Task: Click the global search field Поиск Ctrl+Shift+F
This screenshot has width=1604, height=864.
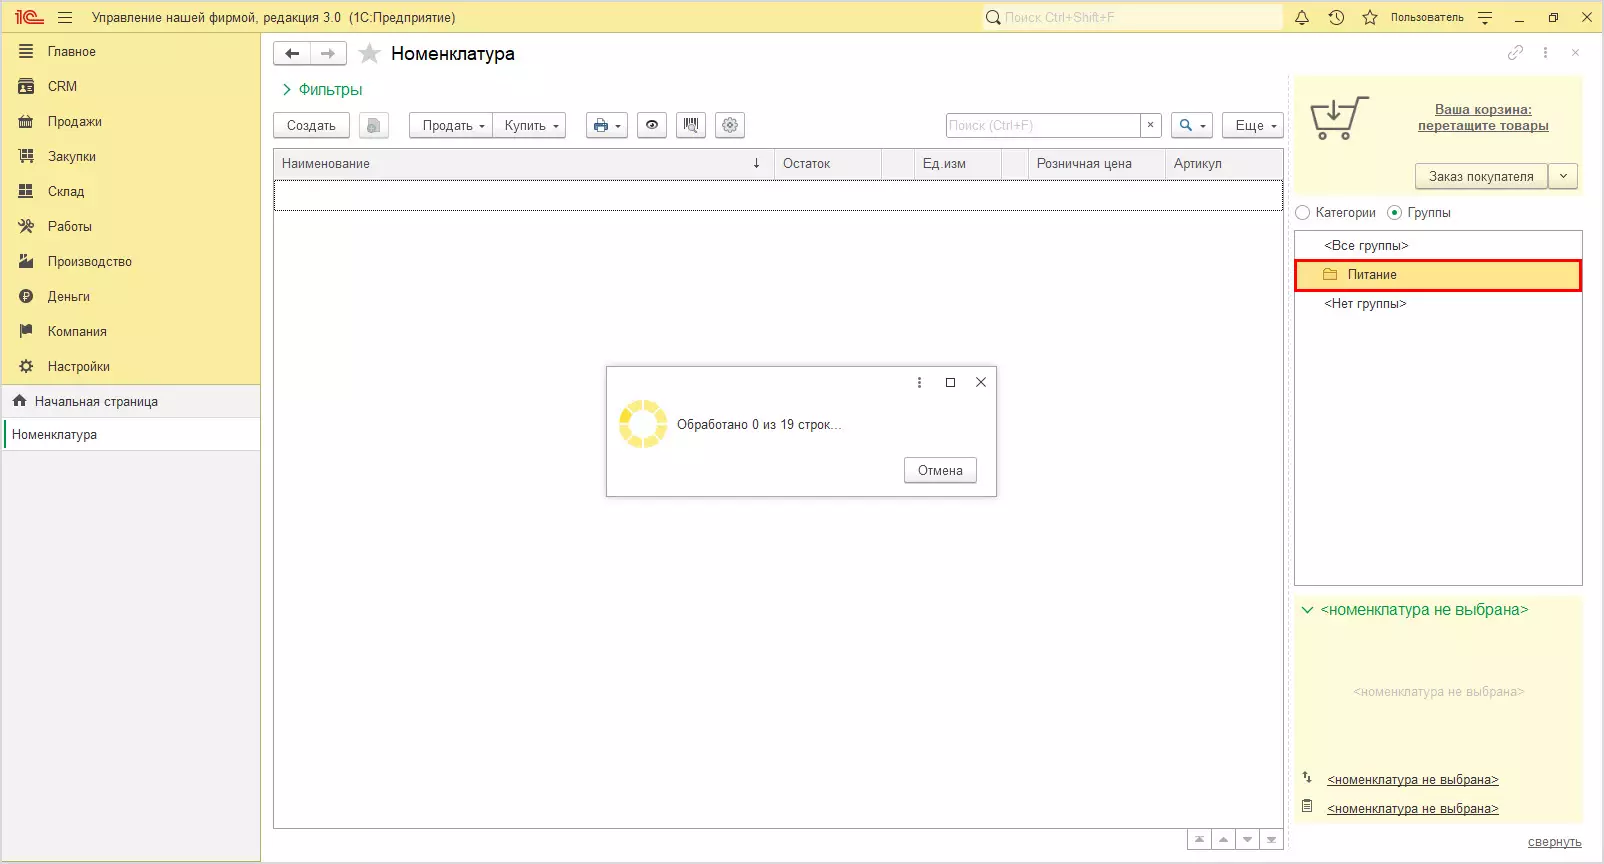Action: coord(1132,17)
